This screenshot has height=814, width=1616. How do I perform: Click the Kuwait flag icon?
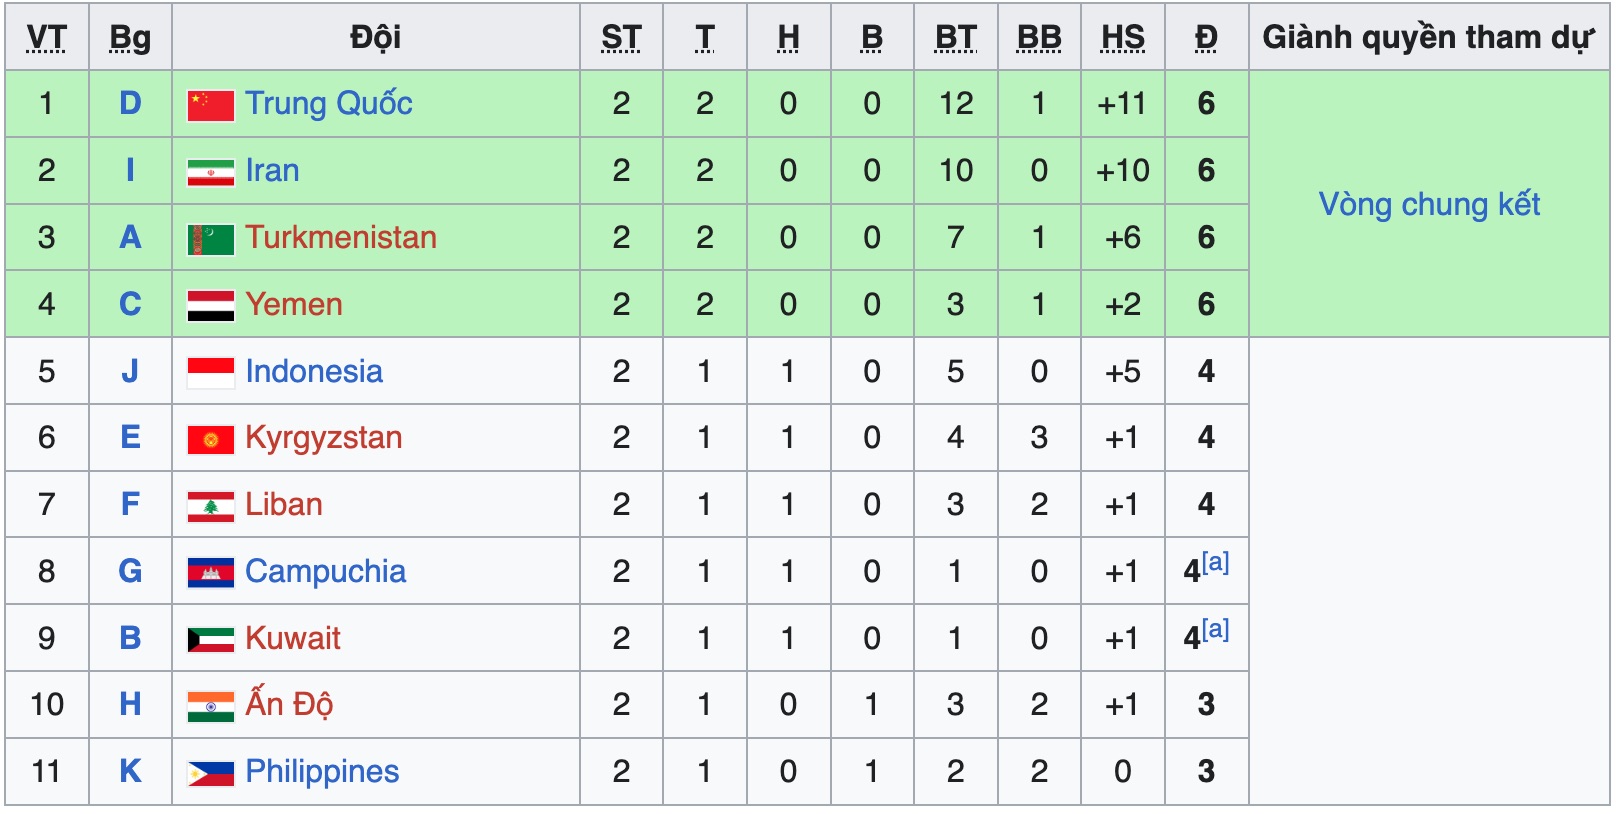210,640
